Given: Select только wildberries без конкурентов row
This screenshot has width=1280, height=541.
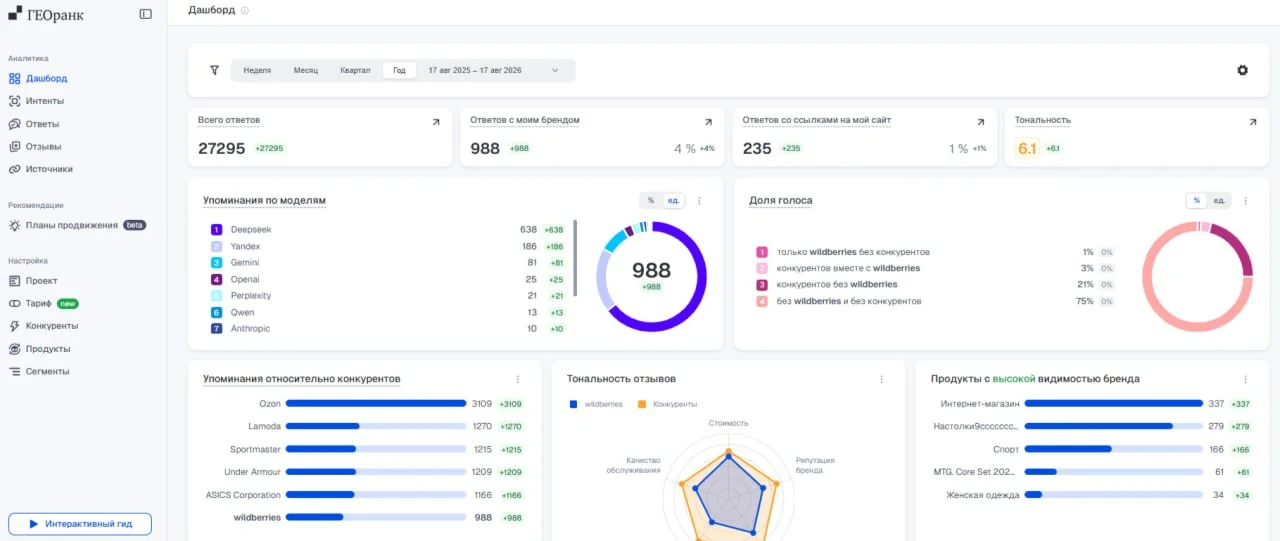Looking at the screenshot, I should [935, 252].
